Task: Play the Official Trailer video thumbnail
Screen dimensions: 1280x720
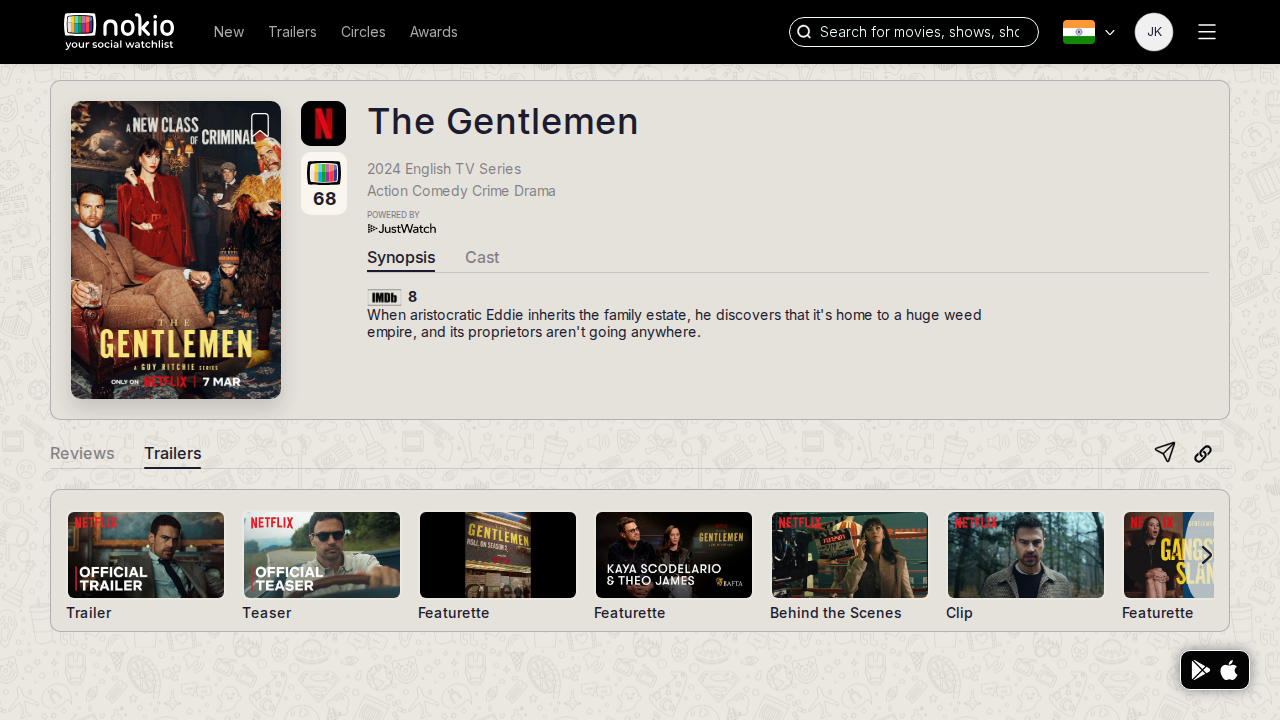Action: tap(146, 555)
